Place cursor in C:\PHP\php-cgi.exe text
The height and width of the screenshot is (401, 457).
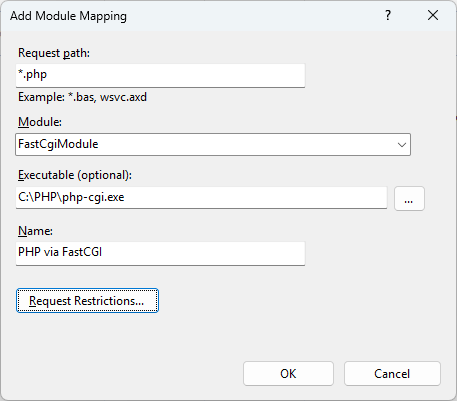71,197
